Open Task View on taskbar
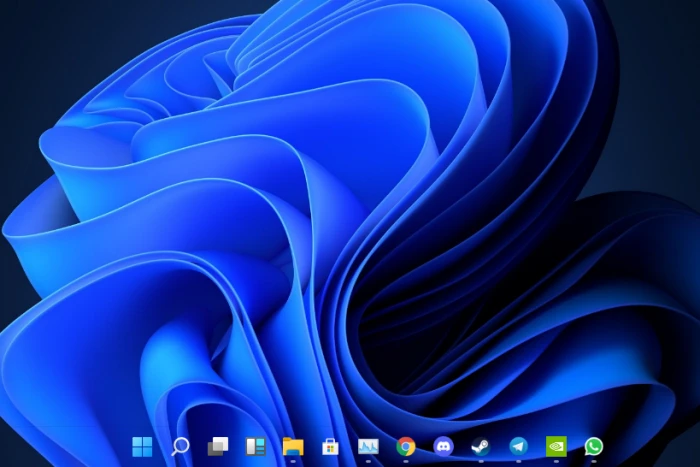 click(x=218, y=446)
